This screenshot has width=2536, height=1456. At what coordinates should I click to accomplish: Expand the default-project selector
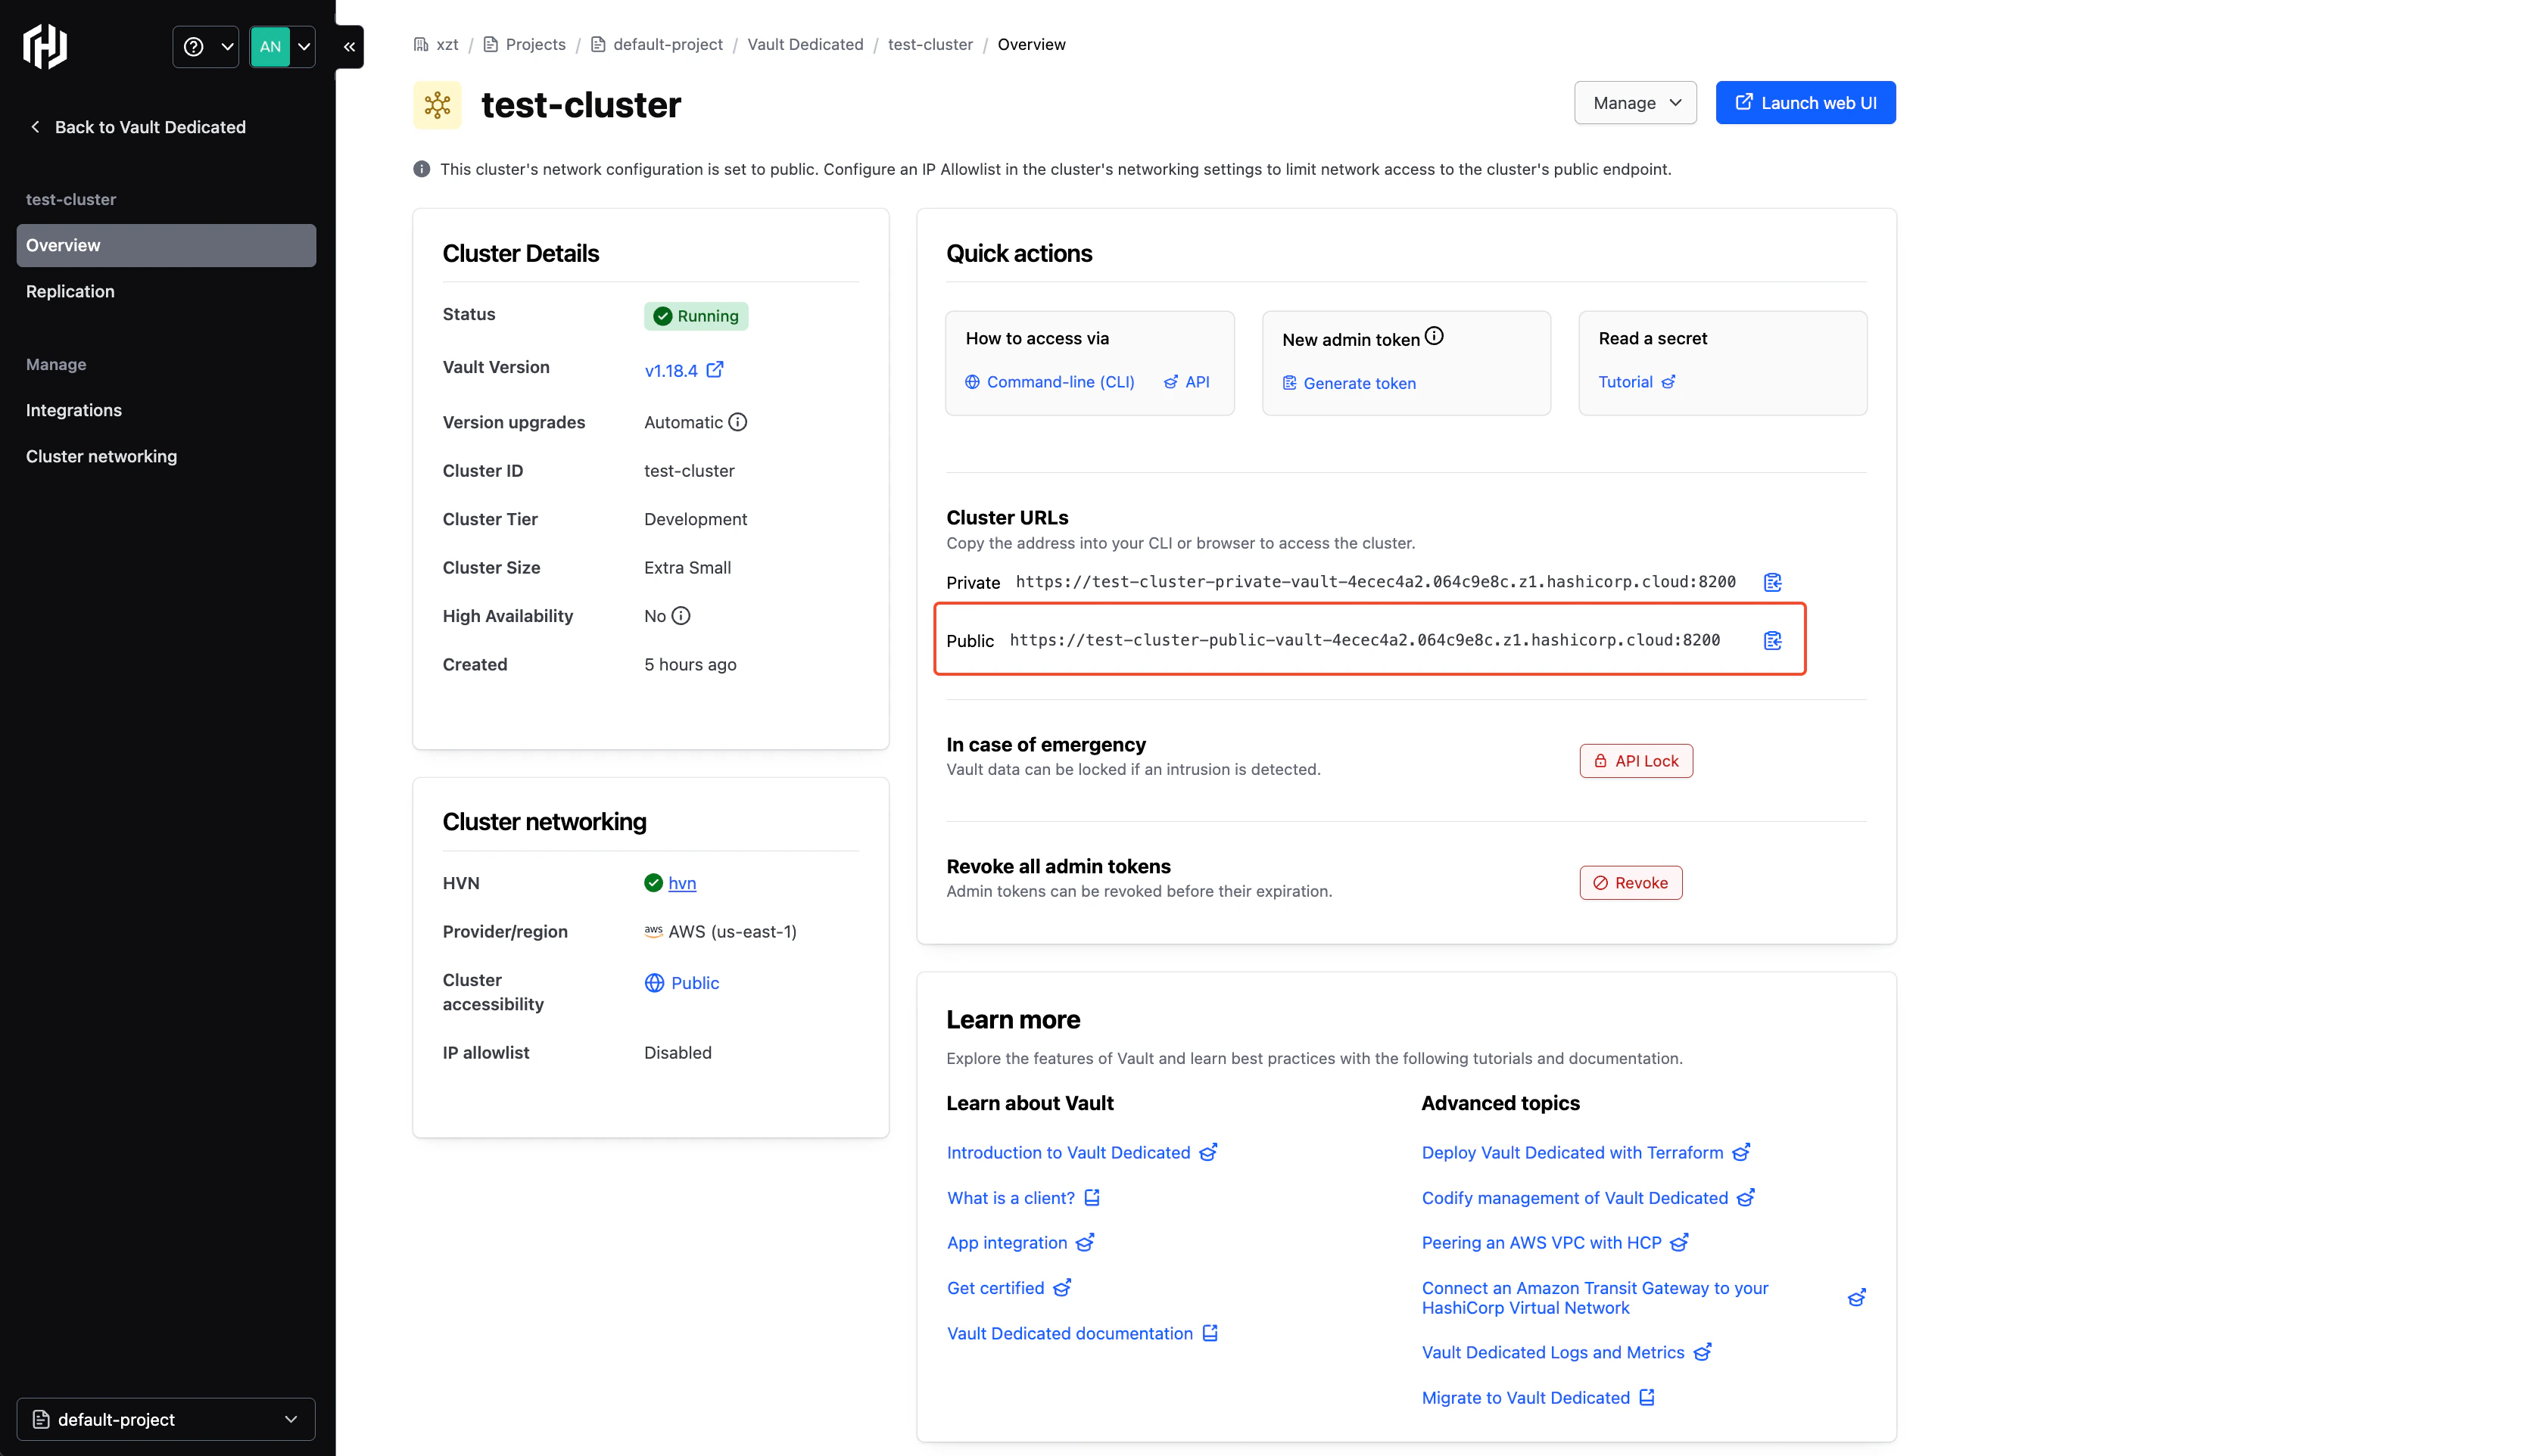point(166,1419)
